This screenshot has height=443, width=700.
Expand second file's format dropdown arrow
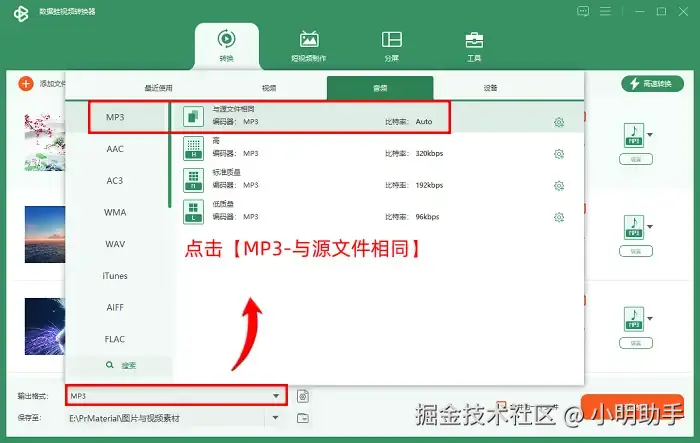coord(650,226)
